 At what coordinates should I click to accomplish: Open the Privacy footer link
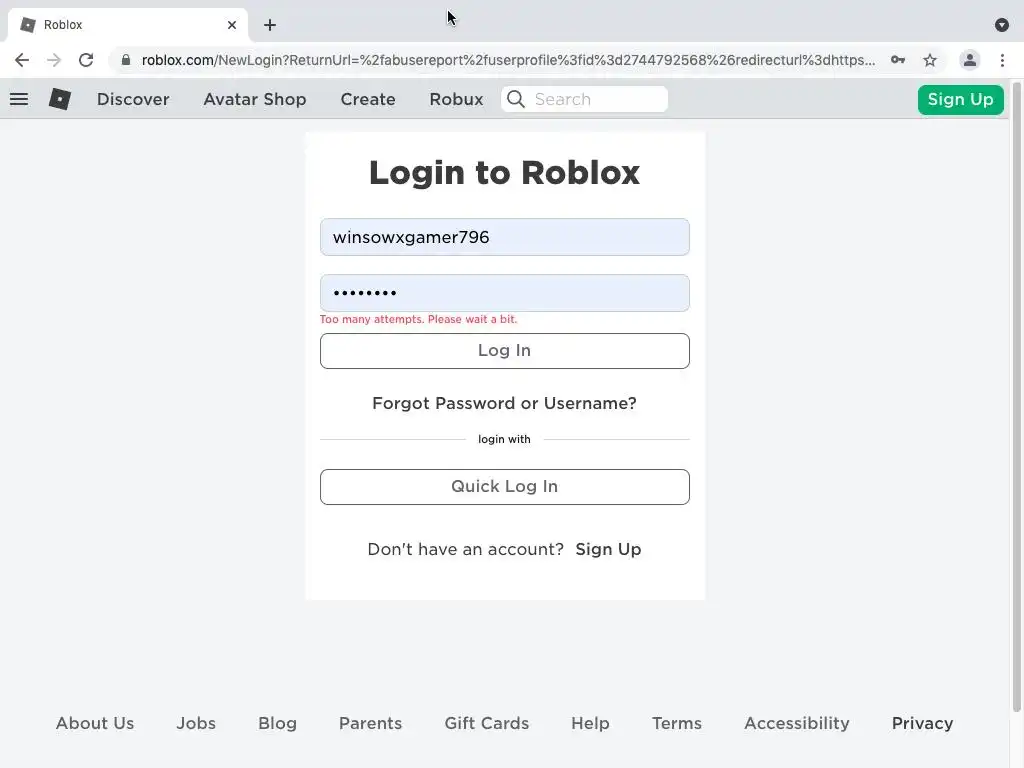coord(922,723)
